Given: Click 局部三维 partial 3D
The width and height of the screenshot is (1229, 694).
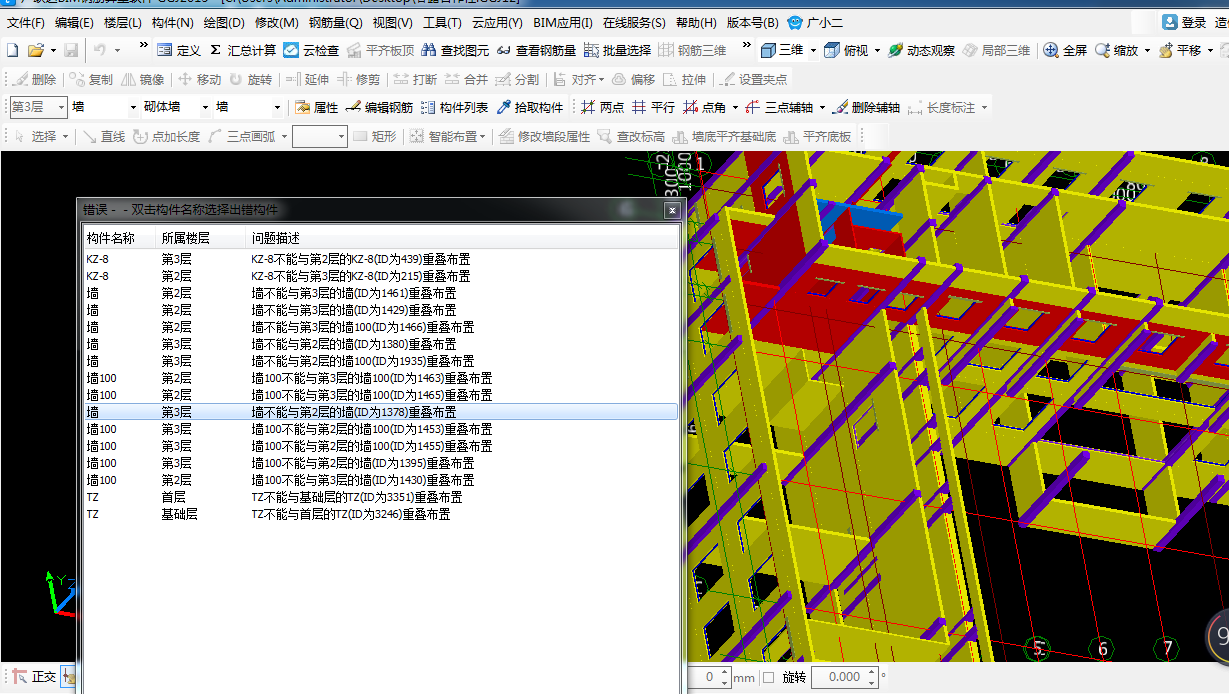Looking at the screenshot, I should [996, 50].
